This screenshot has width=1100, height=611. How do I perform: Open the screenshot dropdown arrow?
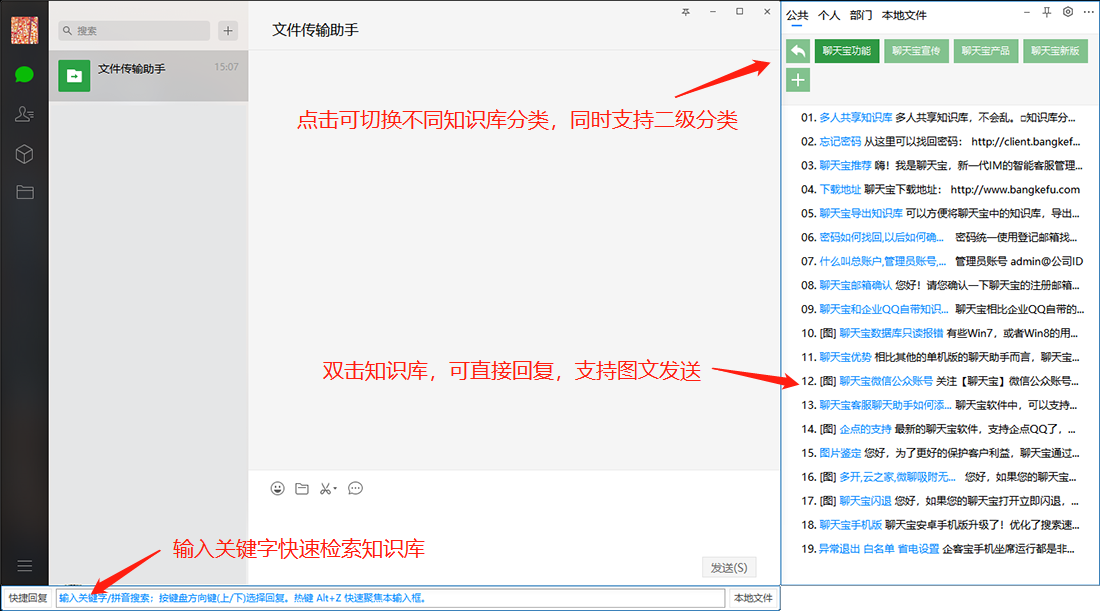334,488
